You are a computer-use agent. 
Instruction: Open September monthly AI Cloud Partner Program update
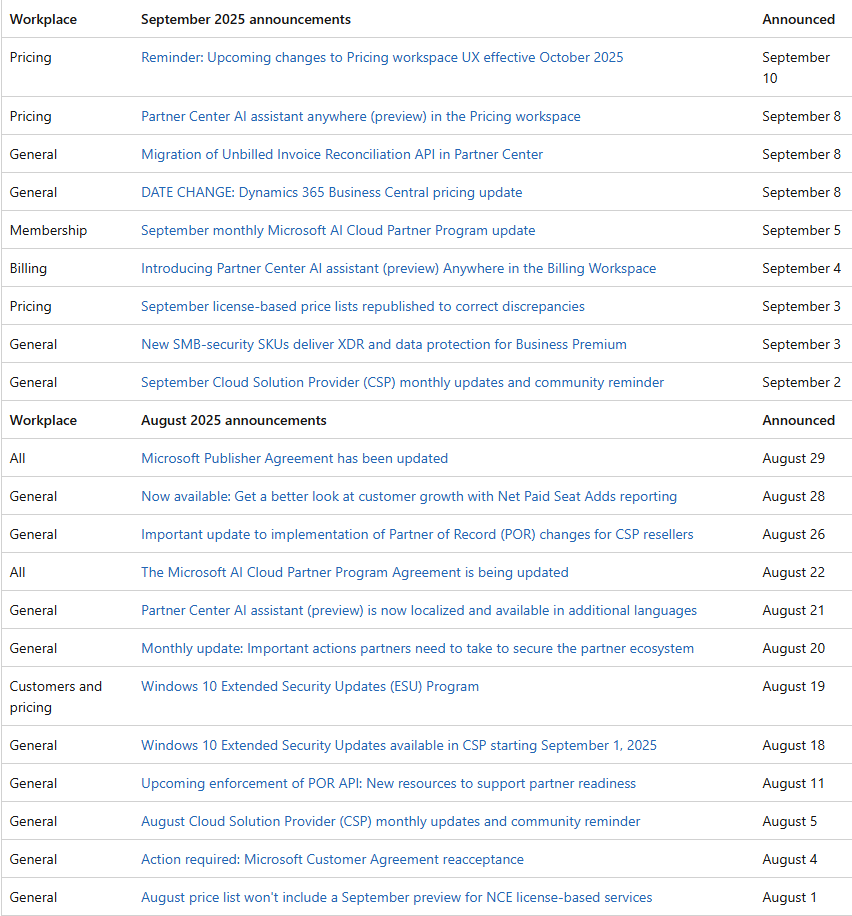(x=338, y=231)
